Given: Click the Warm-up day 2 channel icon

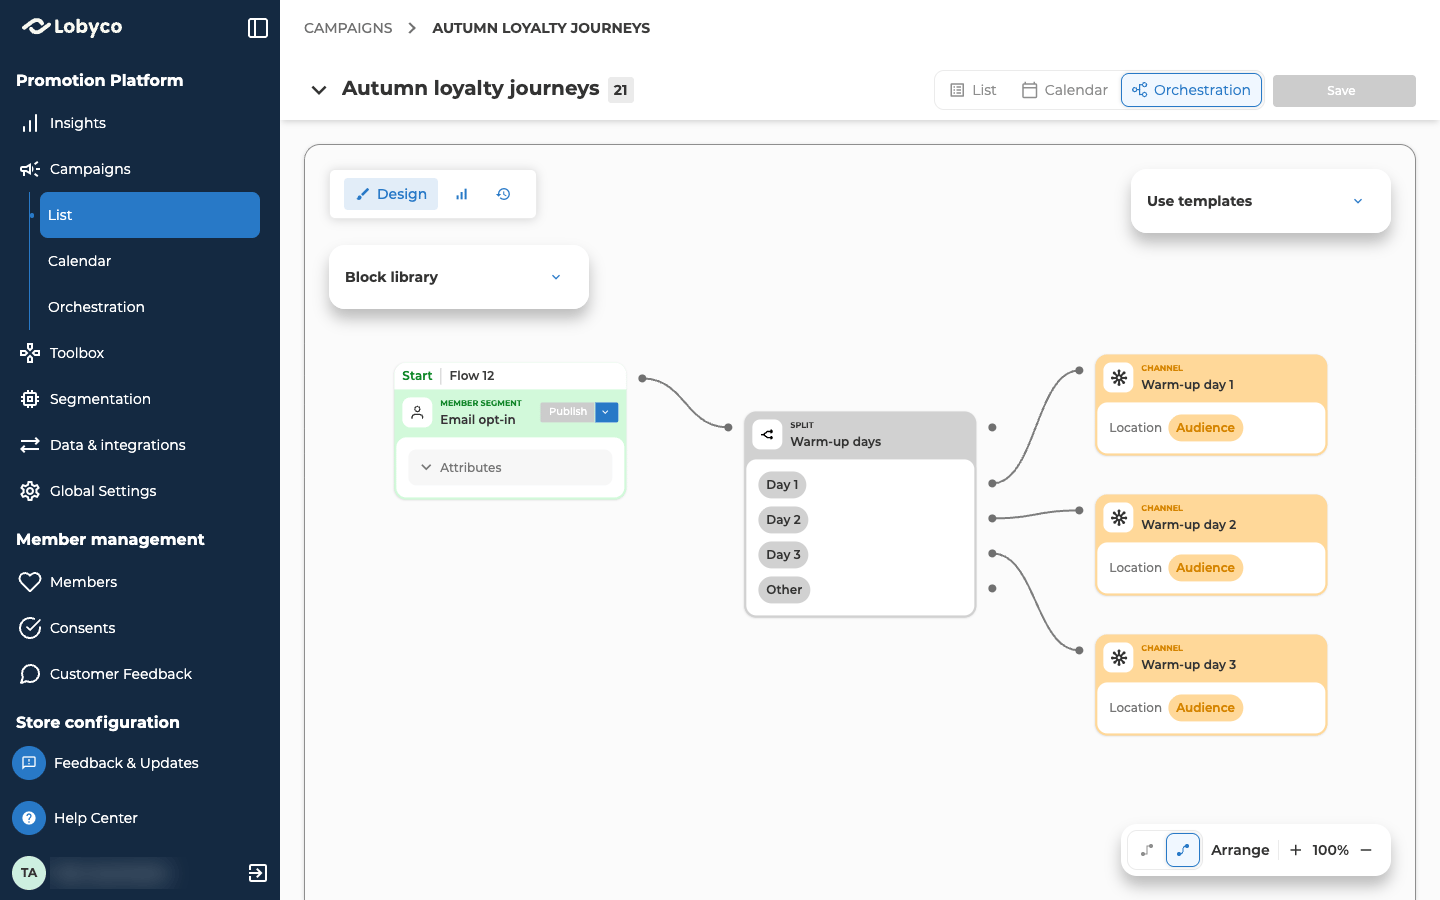Looking at the screenshot, I should coord(1119,518).
